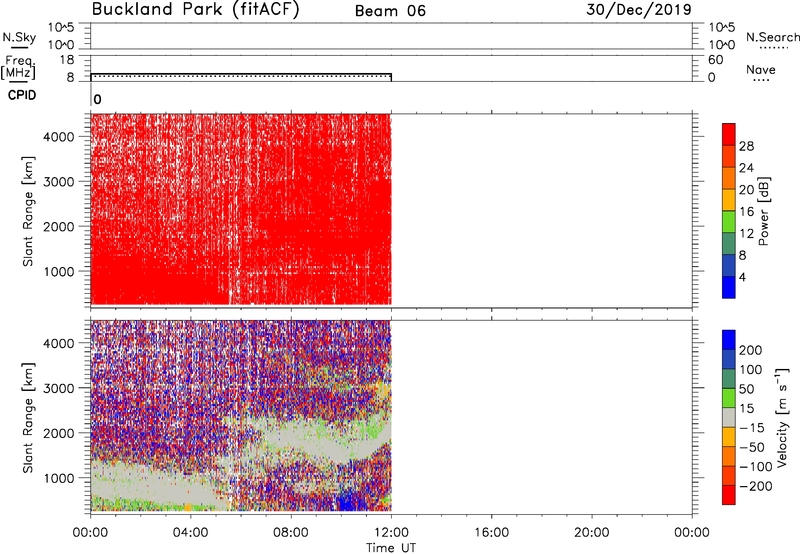Viewport: 800px width, 554px height.
Task: Click the '200' label on the velocity colorbar
Action: [x=751, y=350]
